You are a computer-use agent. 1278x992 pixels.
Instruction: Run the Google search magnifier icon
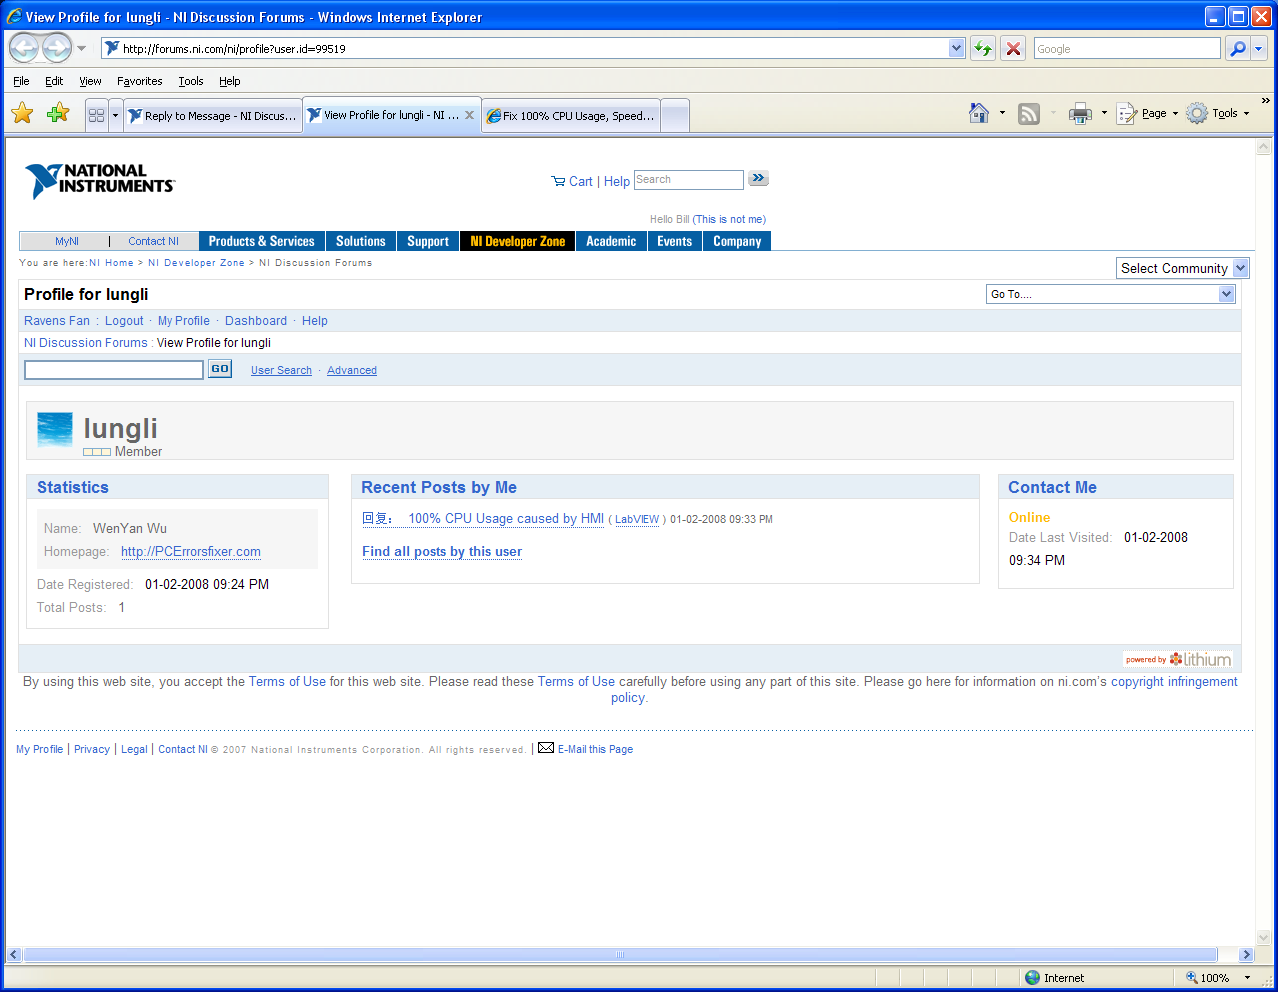tap(1238, 48)
